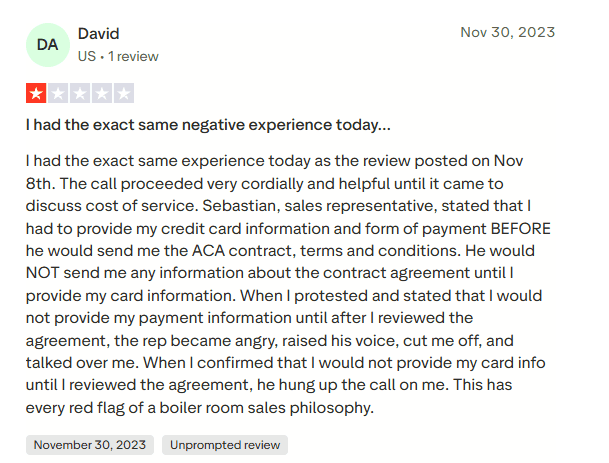609x463 pixels.
Task: Click the word "NOT" in the review body
Action: (46, 272)
